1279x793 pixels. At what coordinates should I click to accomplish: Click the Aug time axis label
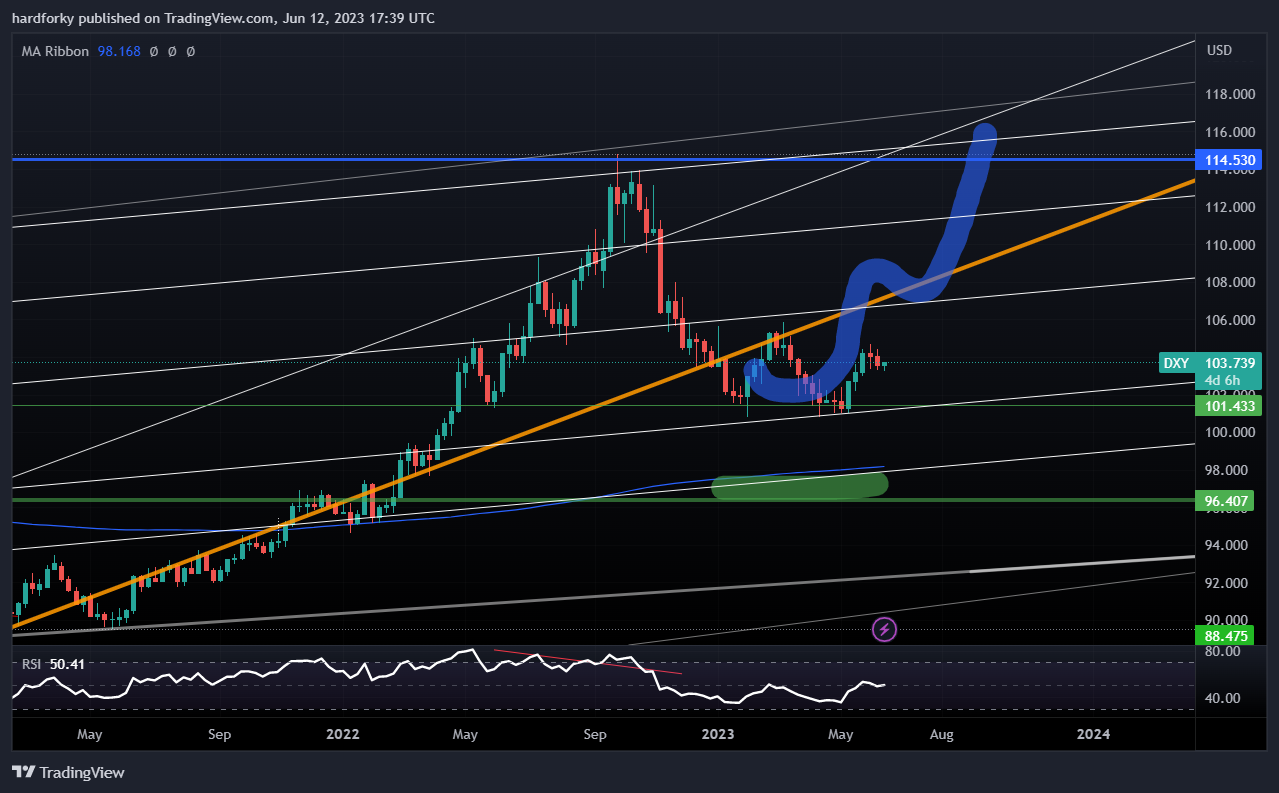pyautogui.click(x=941, y=734)
